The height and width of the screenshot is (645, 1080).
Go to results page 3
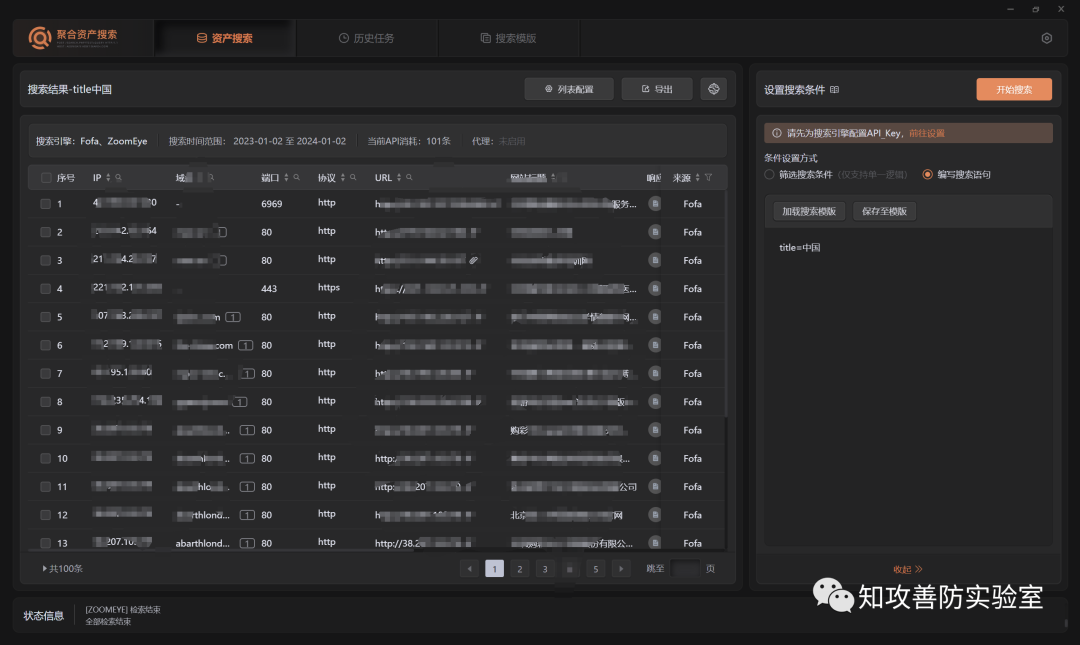[545, 569]
